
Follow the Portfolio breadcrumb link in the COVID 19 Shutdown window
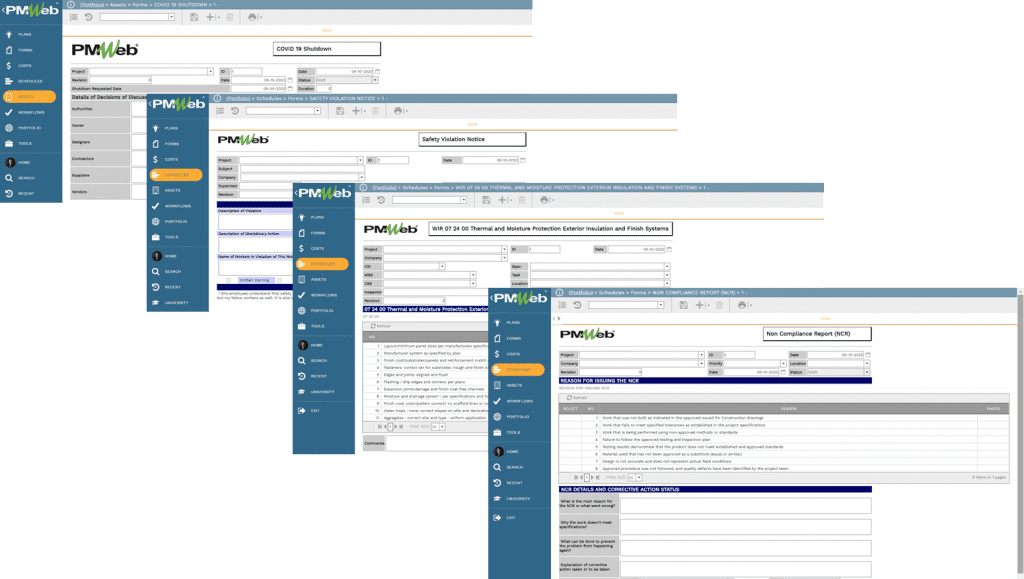coord(92,5)
